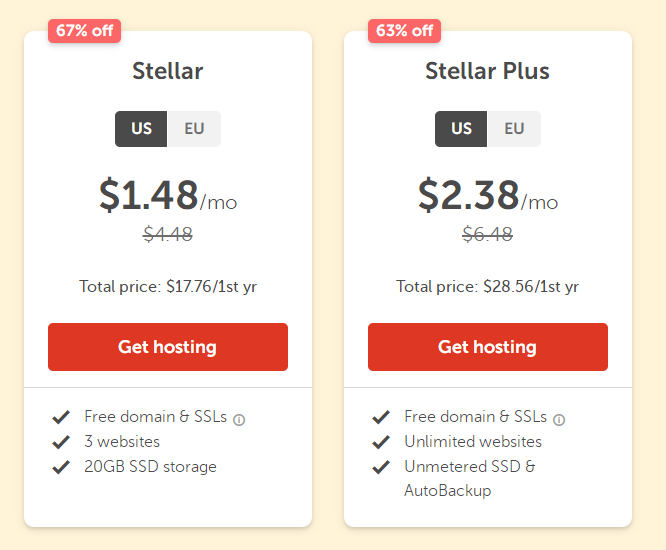Click the Stellar plan title
Viewport: 666px width, 550px height.
168,71
